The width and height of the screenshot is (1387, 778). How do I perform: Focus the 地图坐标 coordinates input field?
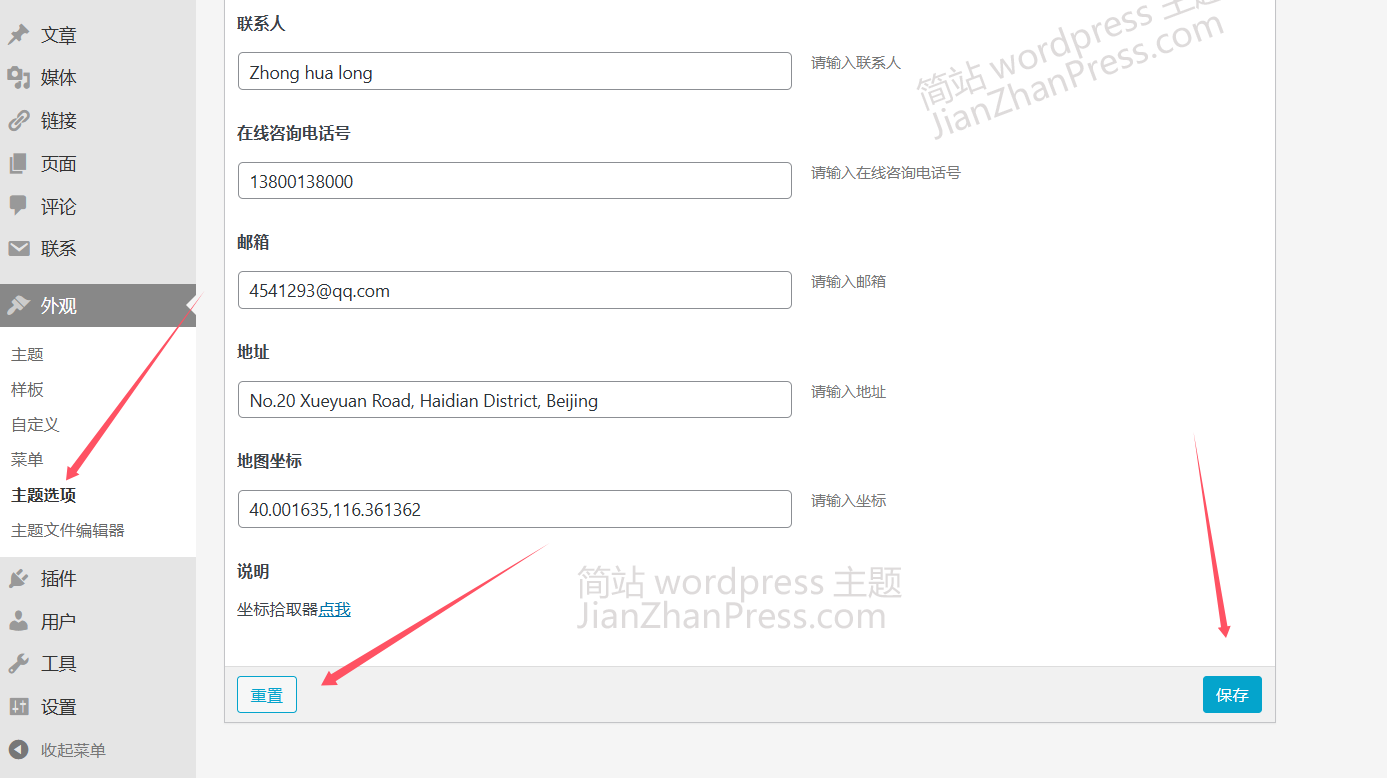point(514,510)
